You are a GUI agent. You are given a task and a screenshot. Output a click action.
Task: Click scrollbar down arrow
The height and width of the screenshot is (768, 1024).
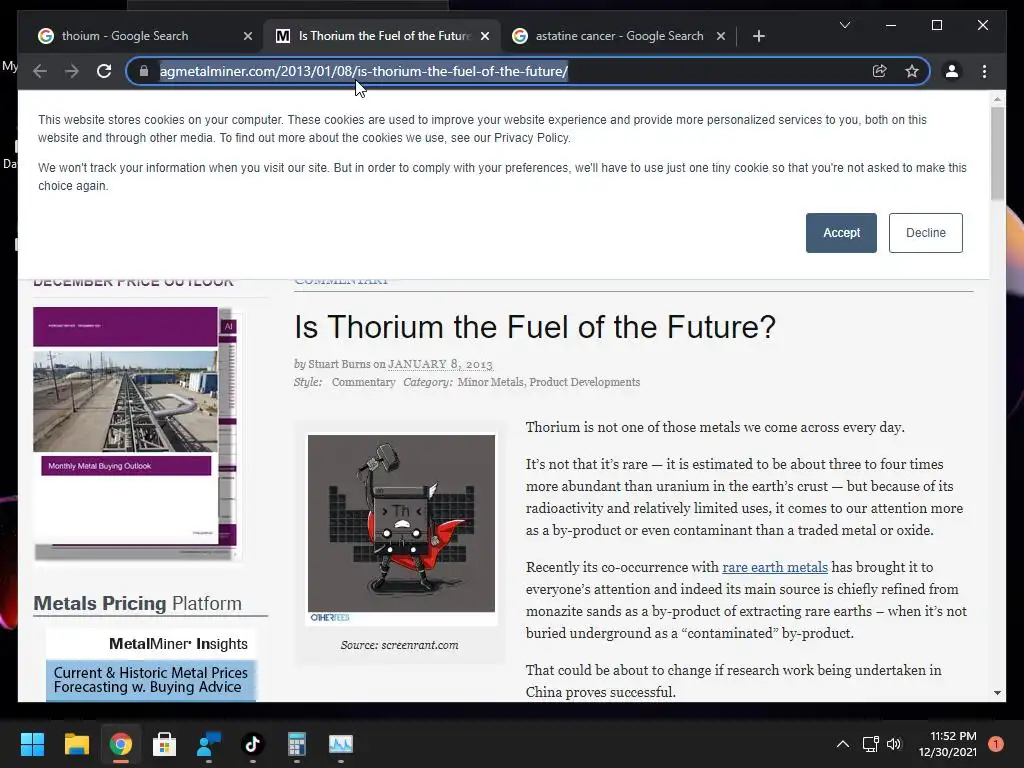[997, 693]
